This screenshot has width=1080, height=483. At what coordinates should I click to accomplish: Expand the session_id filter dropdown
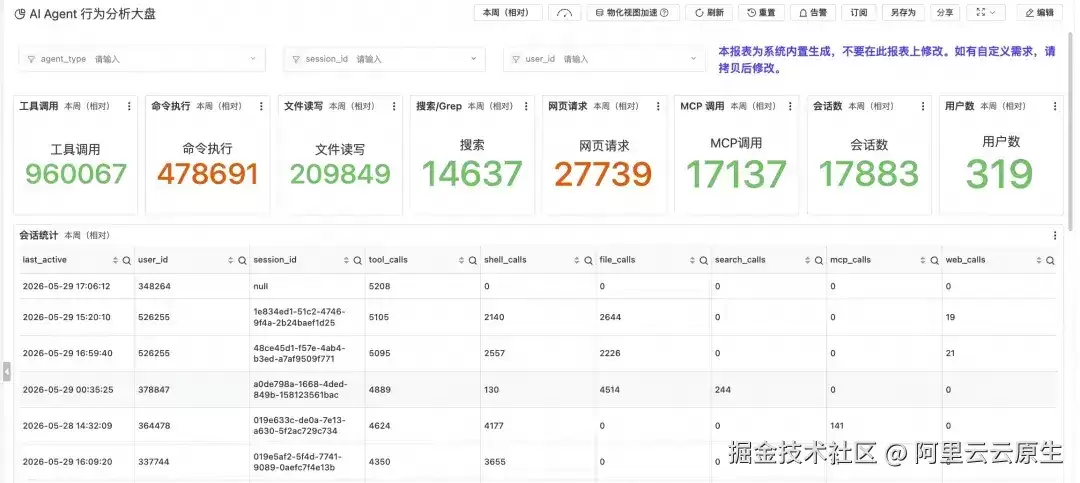(384, 59)
